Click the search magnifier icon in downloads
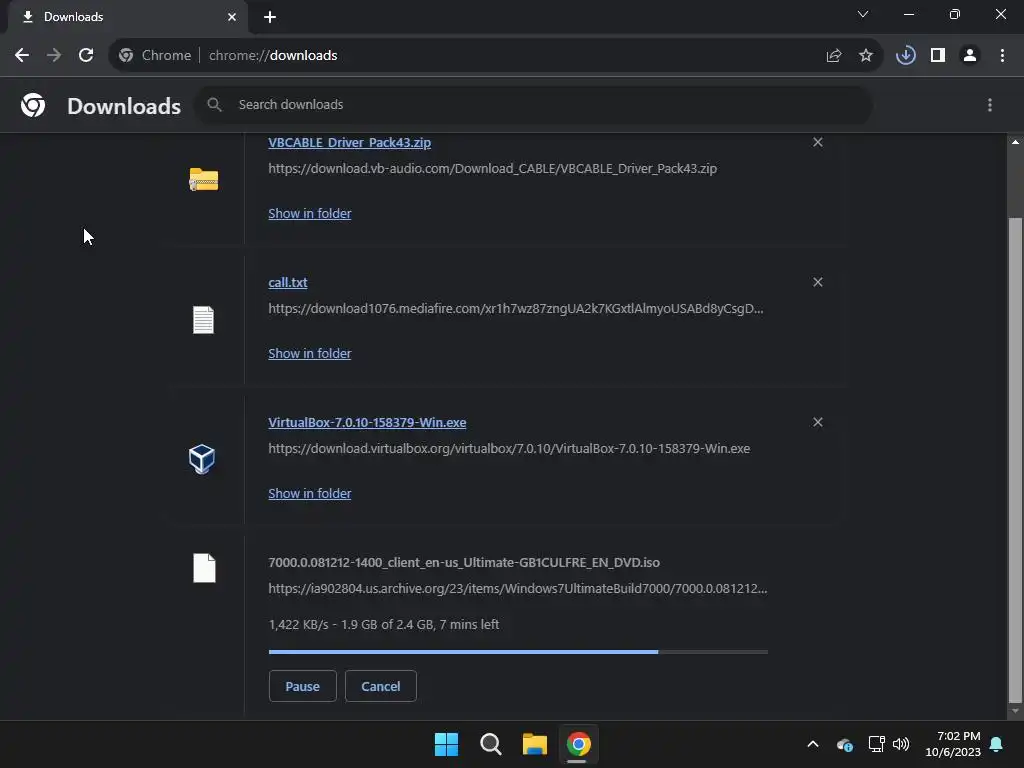 (x=214, y=104)
